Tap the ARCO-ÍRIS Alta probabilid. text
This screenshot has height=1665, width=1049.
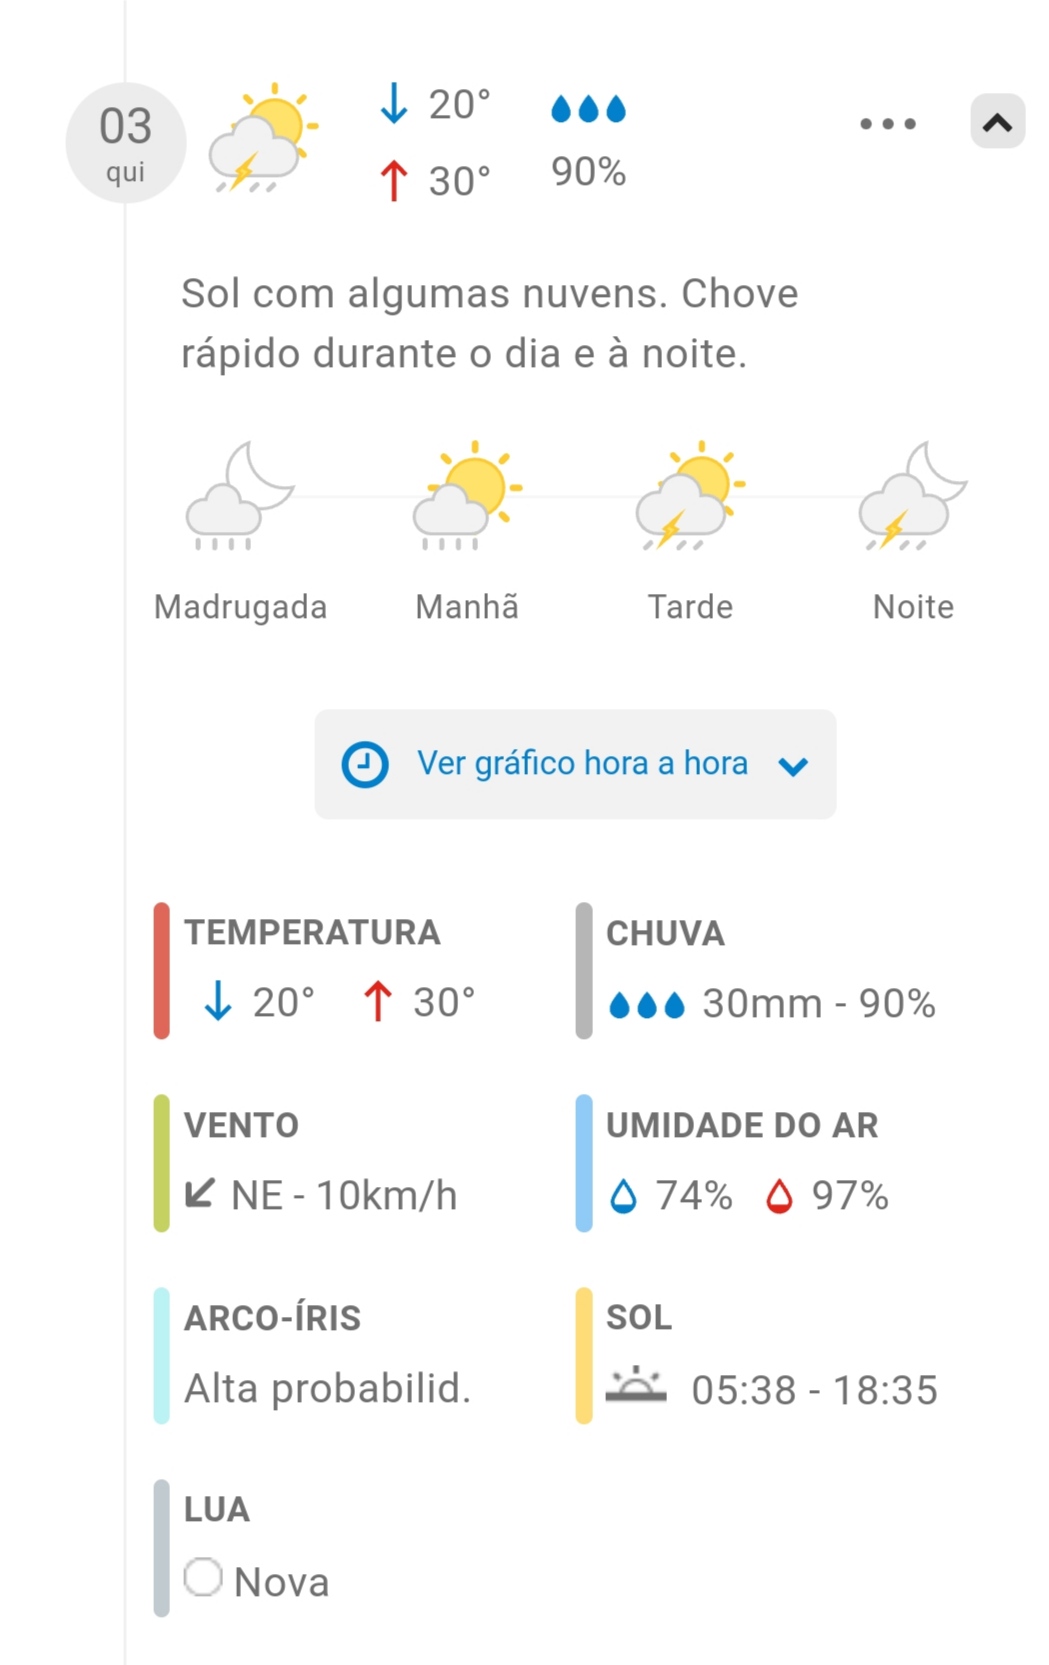327,1388
